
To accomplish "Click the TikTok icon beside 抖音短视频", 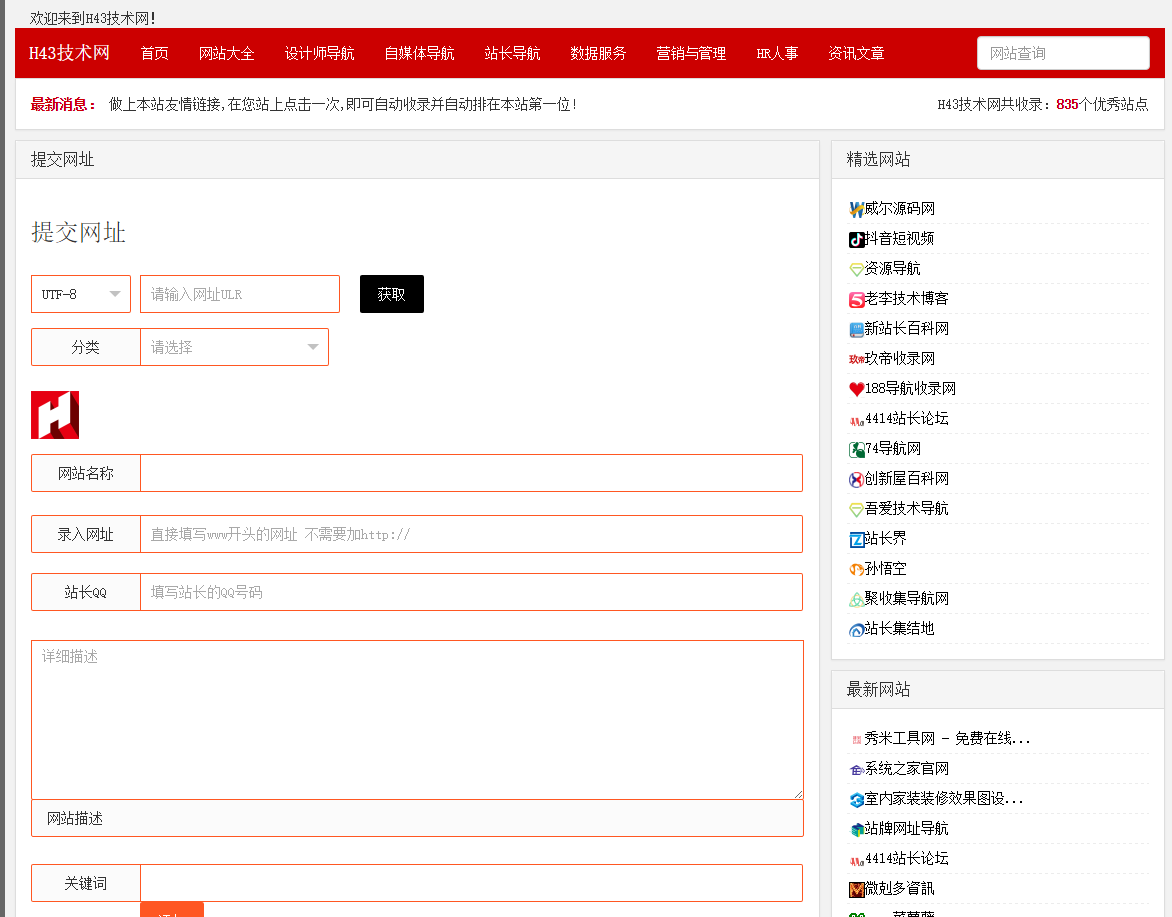I will coord(856,239).
